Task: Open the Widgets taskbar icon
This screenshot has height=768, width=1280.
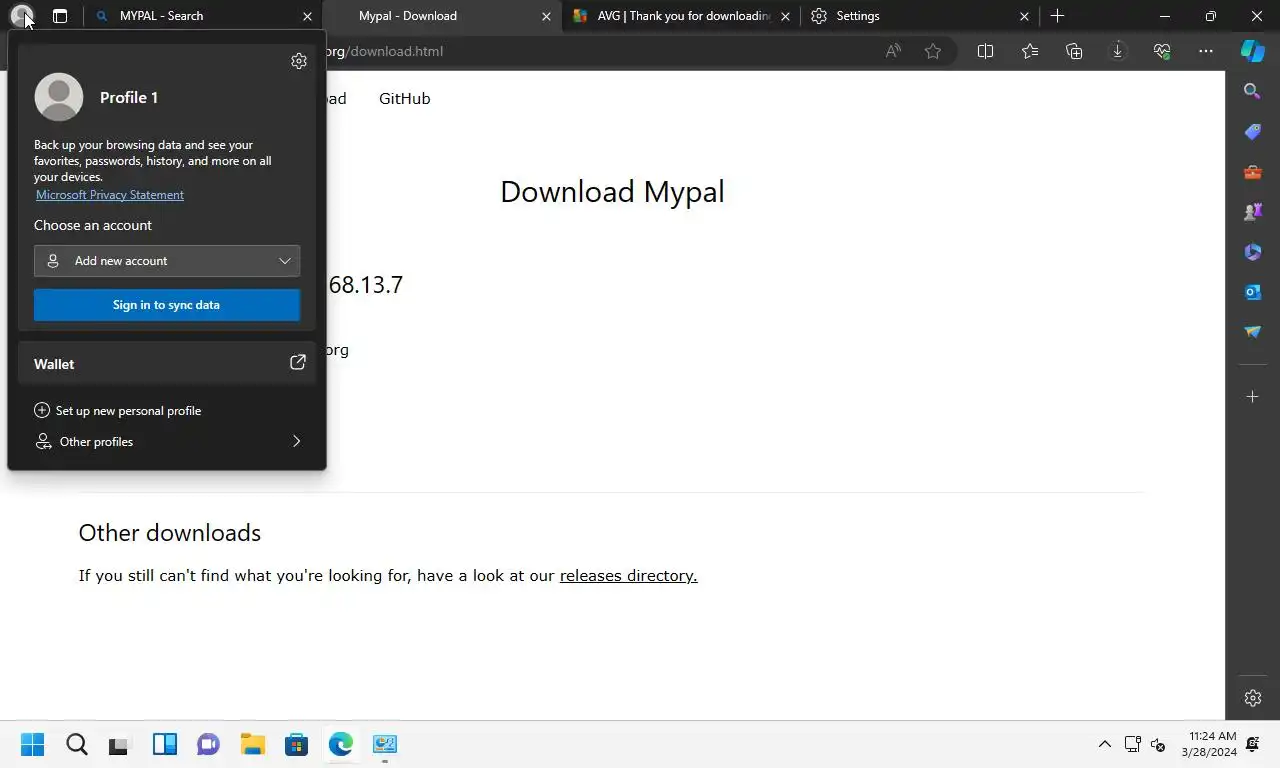Action: [x=164, y=744]
